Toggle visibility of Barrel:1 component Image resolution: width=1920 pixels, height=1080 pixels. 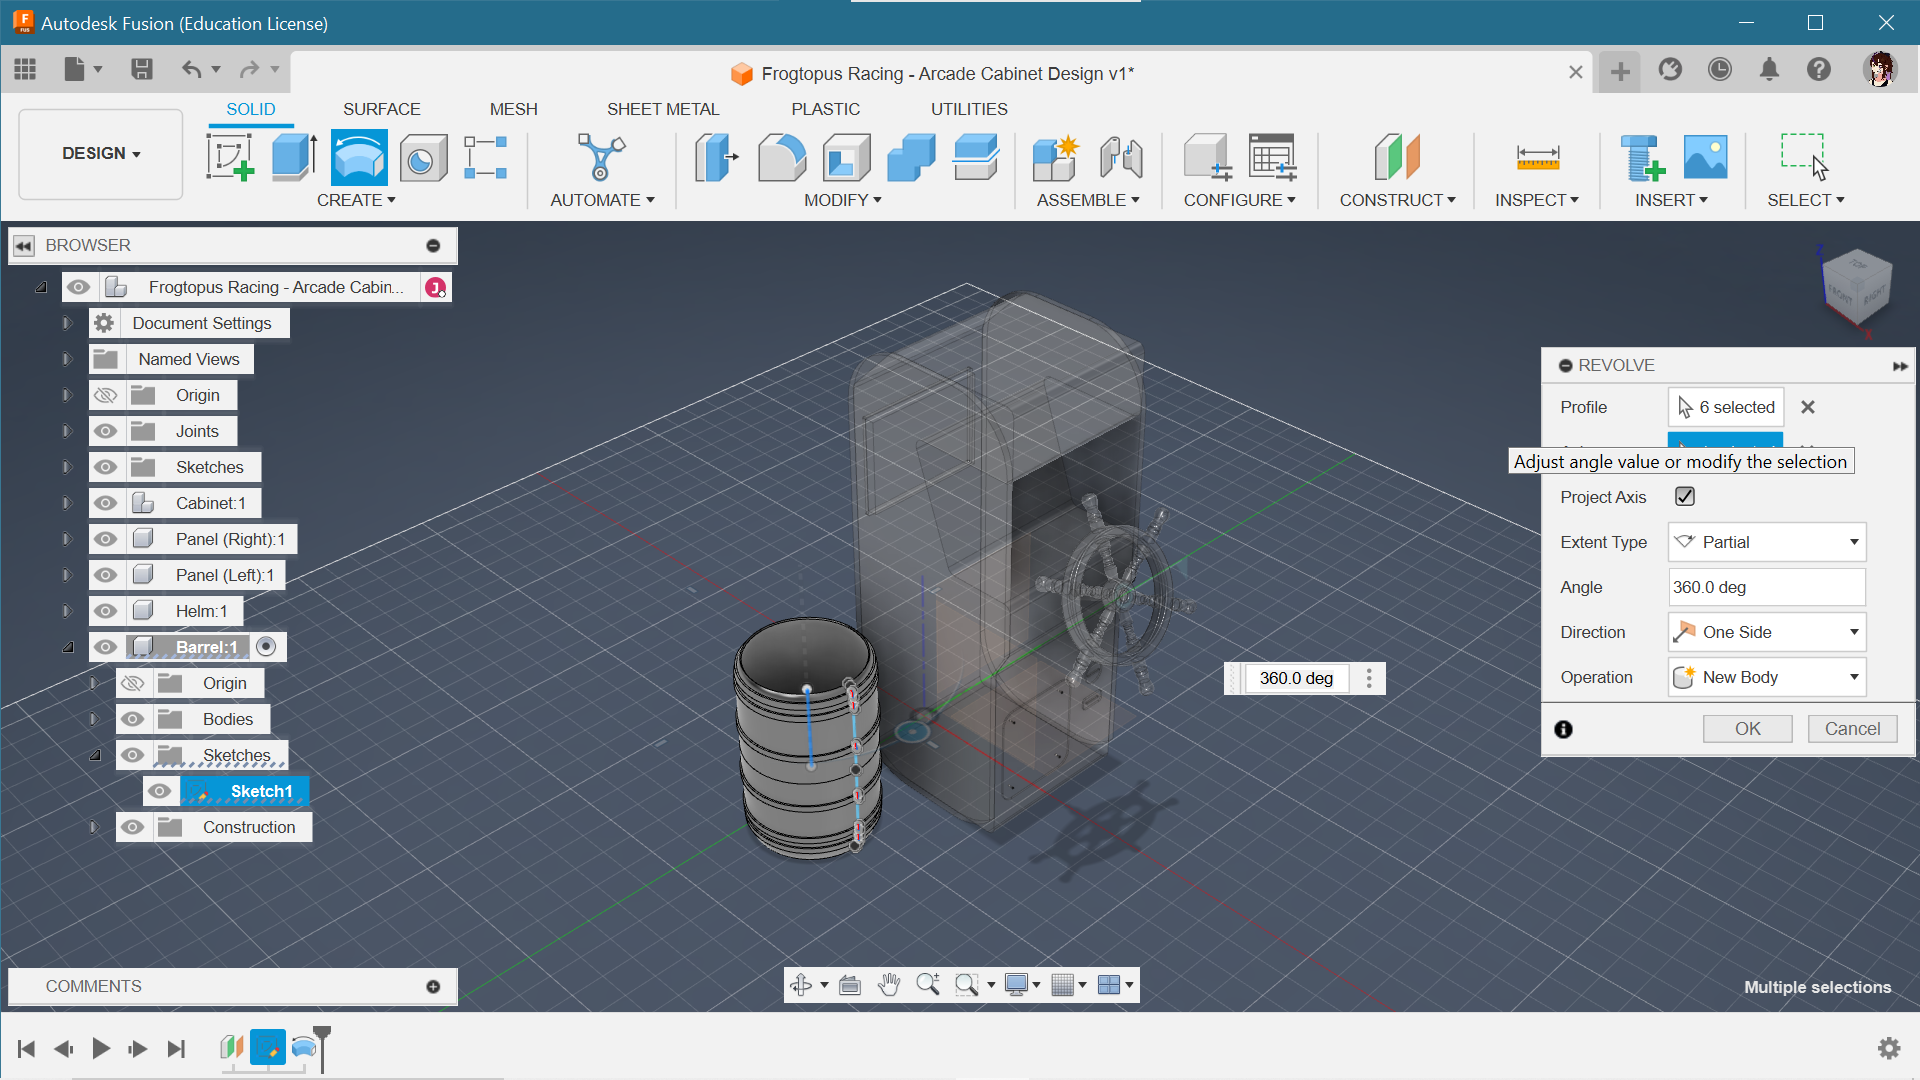point(105,647)
